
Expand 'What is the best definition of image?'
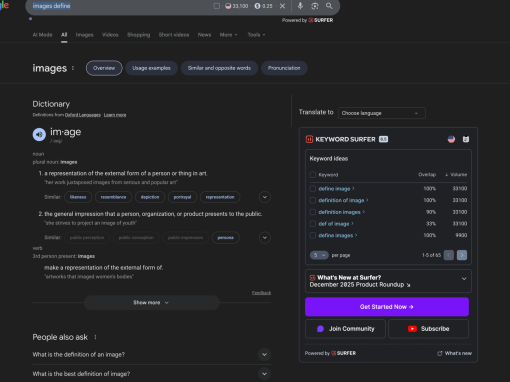(152, 374)
